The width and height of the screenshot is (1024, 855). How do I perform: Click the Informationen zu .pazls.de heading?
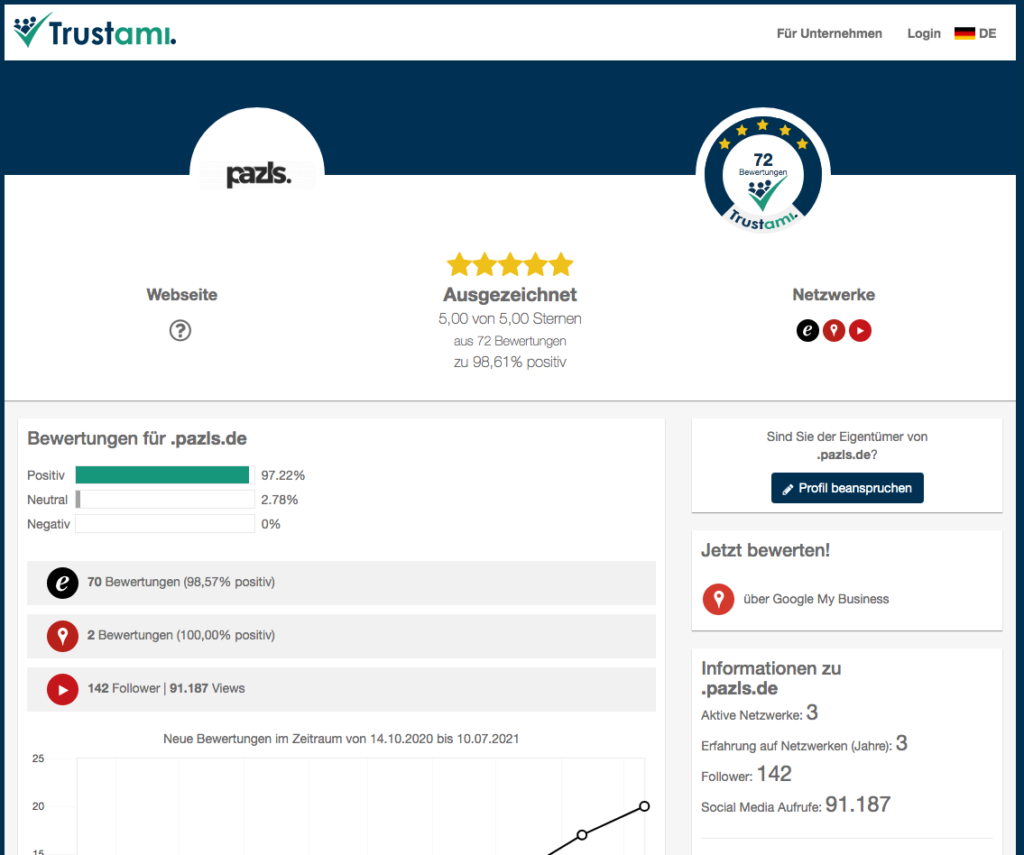coord(771,678)
